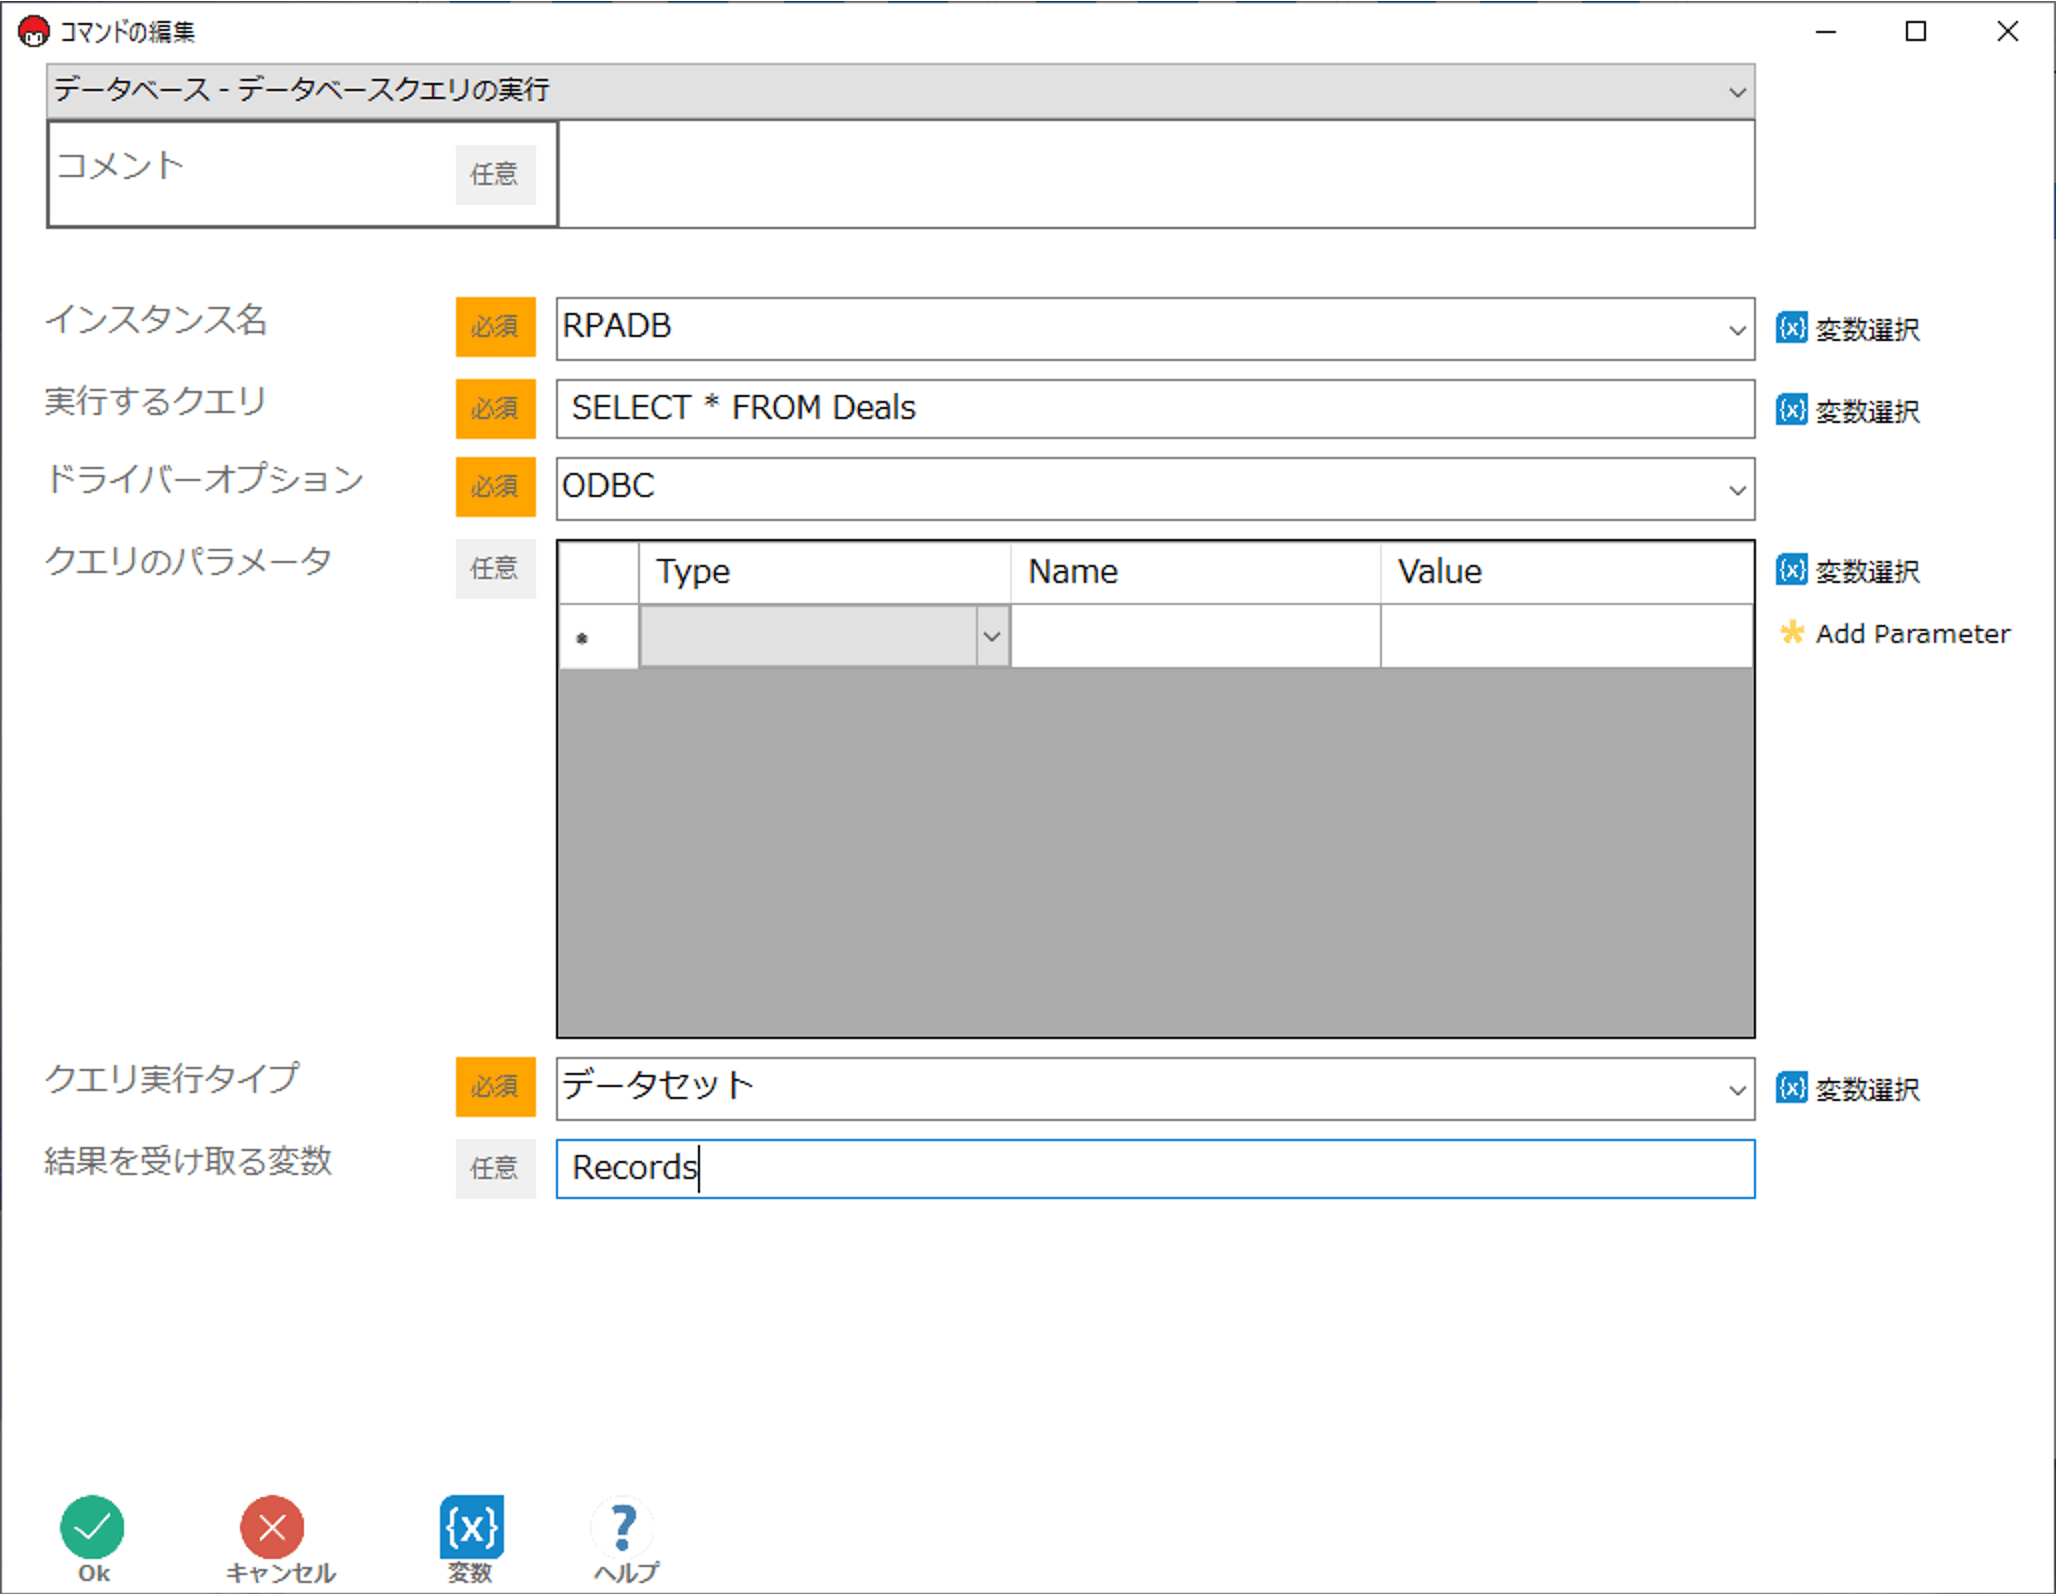
Task: Click the Value column header
Action: [1565, 572]
